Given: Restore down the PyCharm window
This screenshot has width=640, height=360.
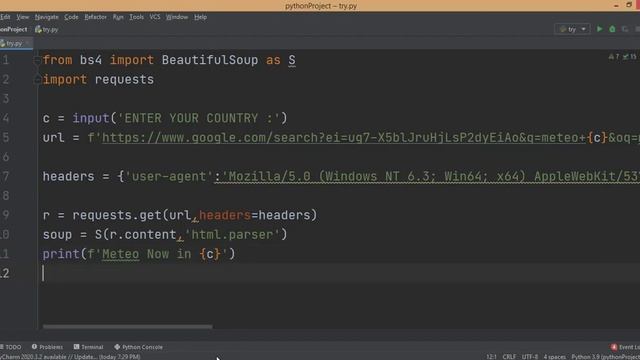Looking at the screenshot, I should point(629,5).
